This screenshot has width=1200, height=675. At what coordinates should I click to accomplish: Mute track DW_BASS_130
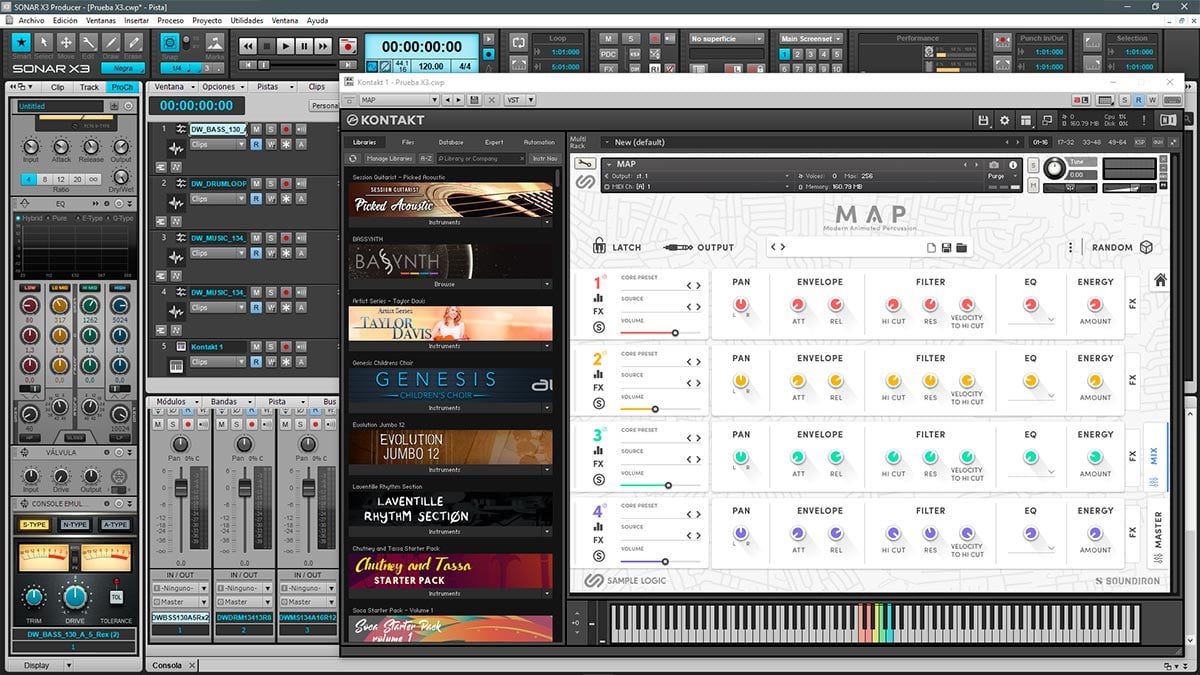point(256,129)
